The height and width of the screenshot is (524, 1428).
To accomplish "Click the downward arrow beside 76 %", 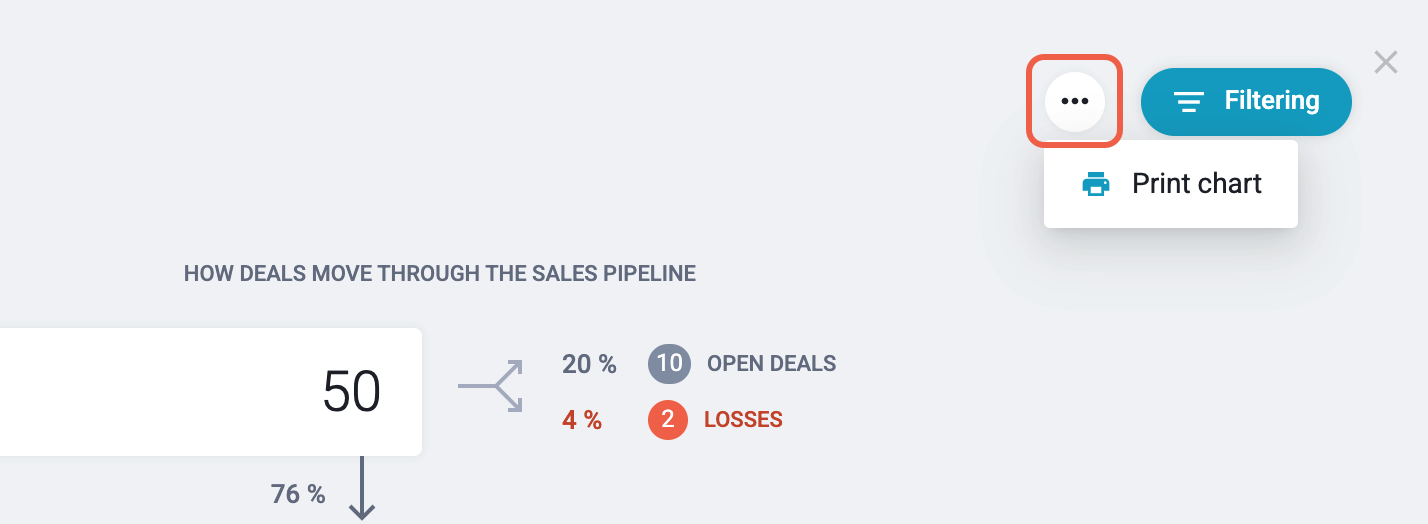I will pos(361,487).
